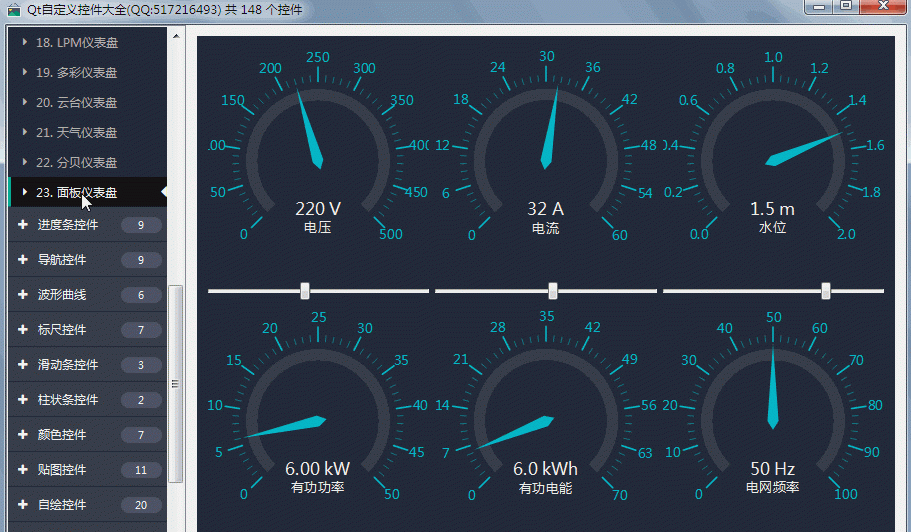Click the window title bar app icon
This screenshot has height=532, width=911.
click(14, 10)
